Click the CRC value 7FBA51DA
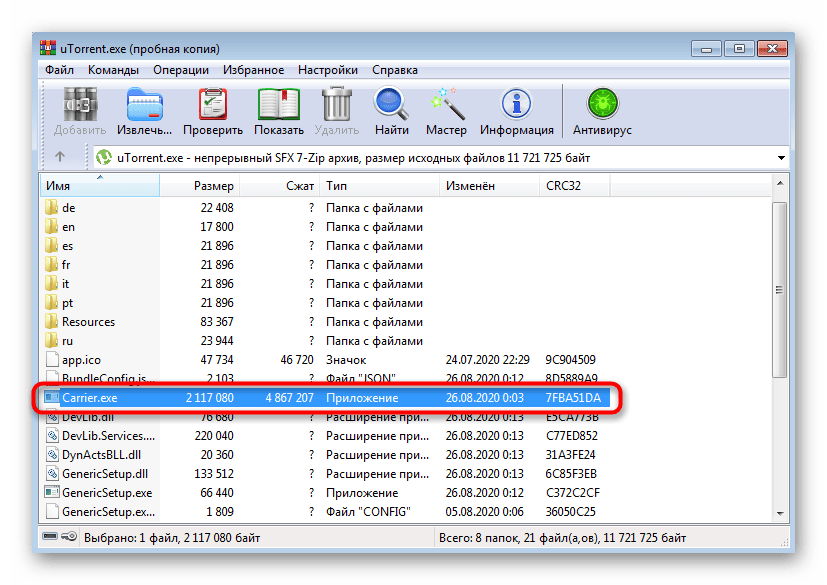Viewport: 827px width, 585px height. [573, 397]
